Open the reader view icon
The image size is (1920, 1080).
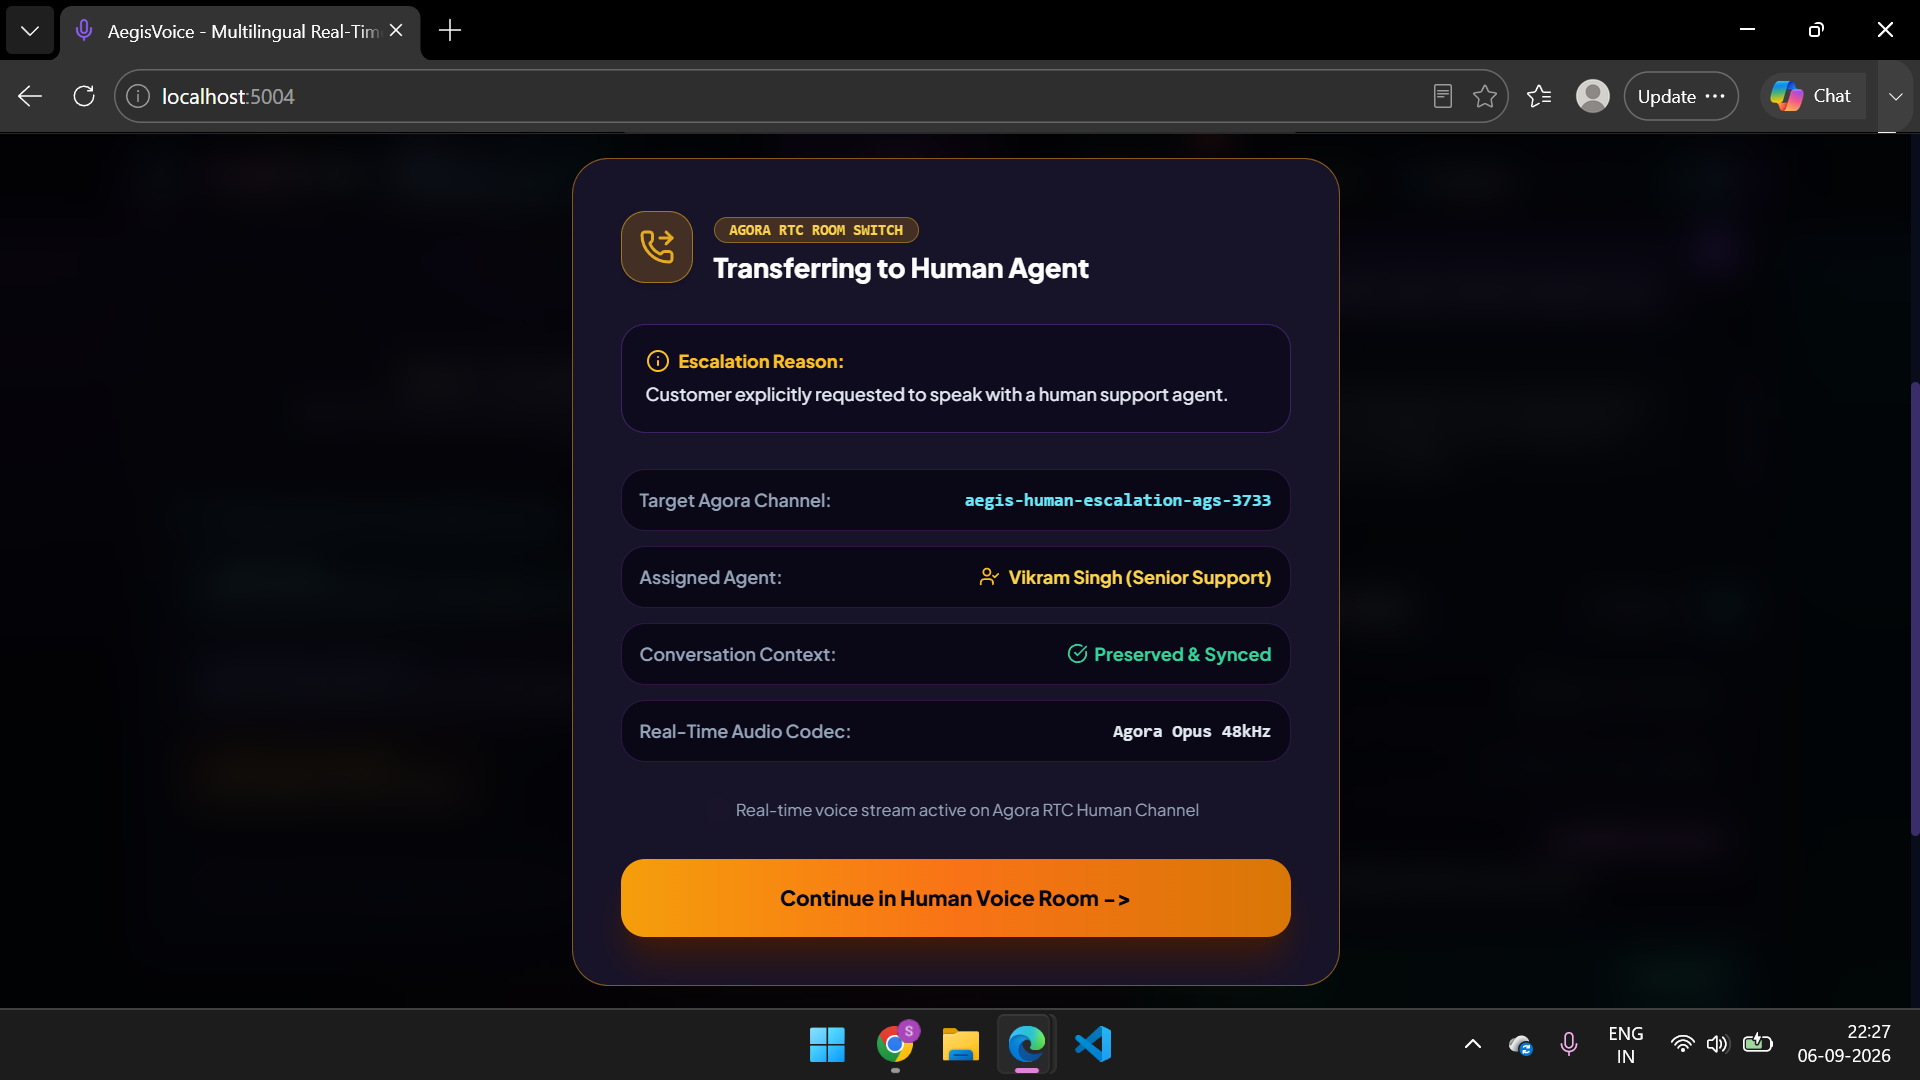click(1442, 96)
